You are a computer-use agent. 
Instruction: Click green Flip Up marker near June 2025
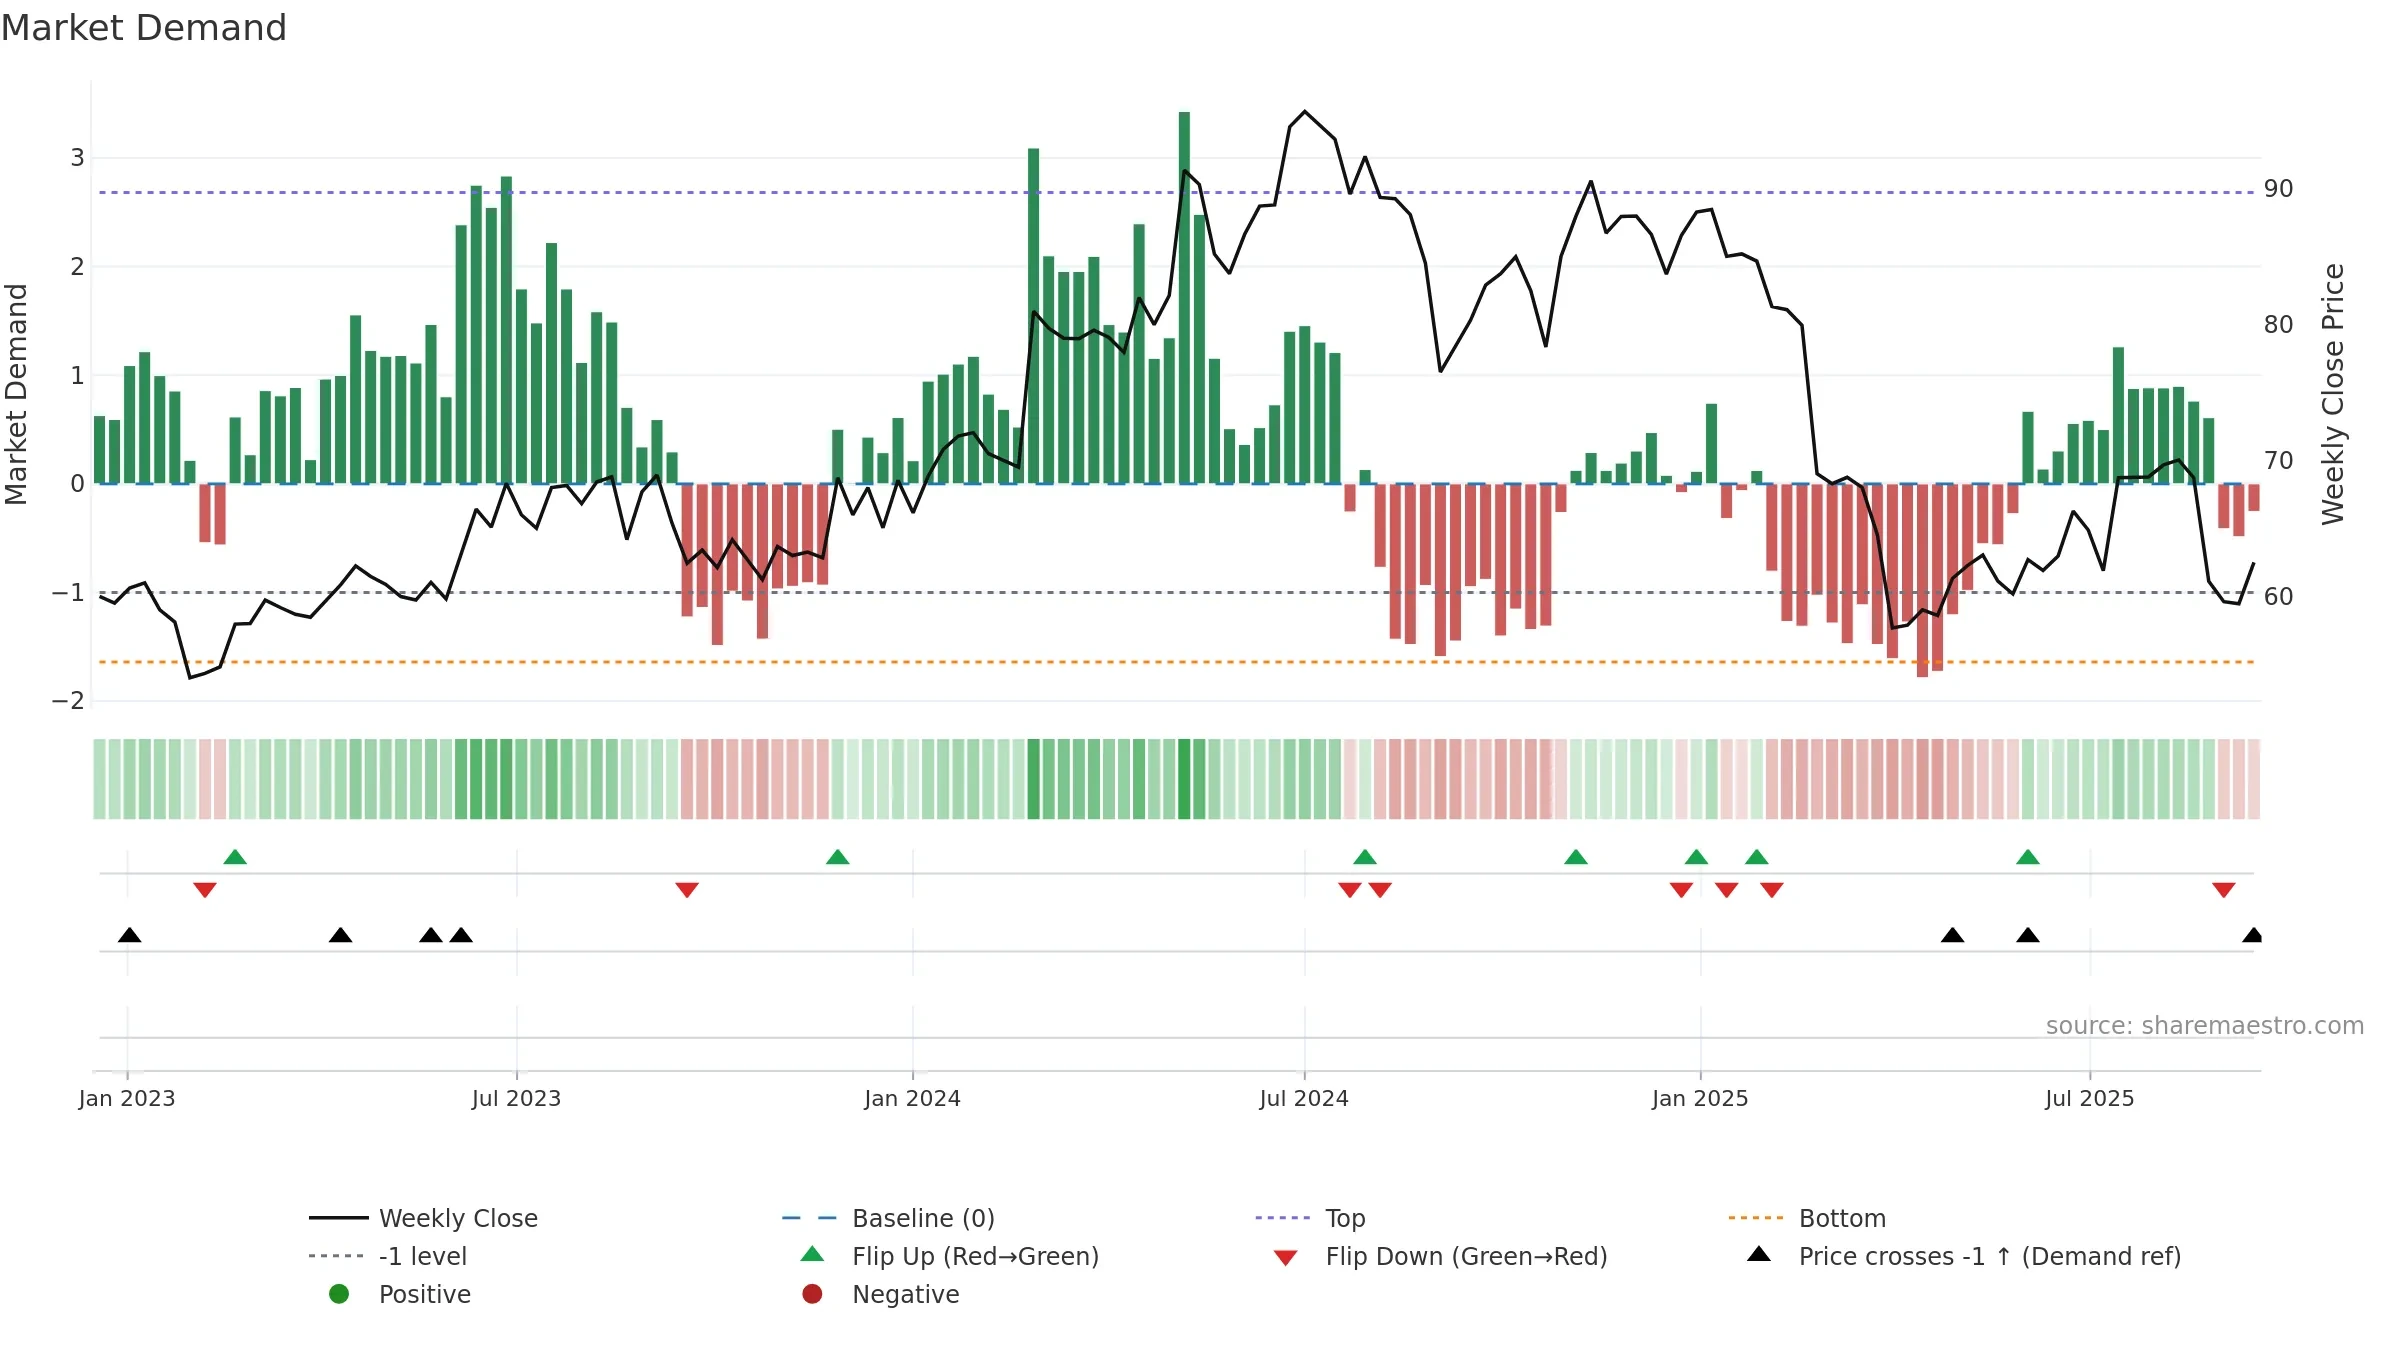tap(2028, 857)
